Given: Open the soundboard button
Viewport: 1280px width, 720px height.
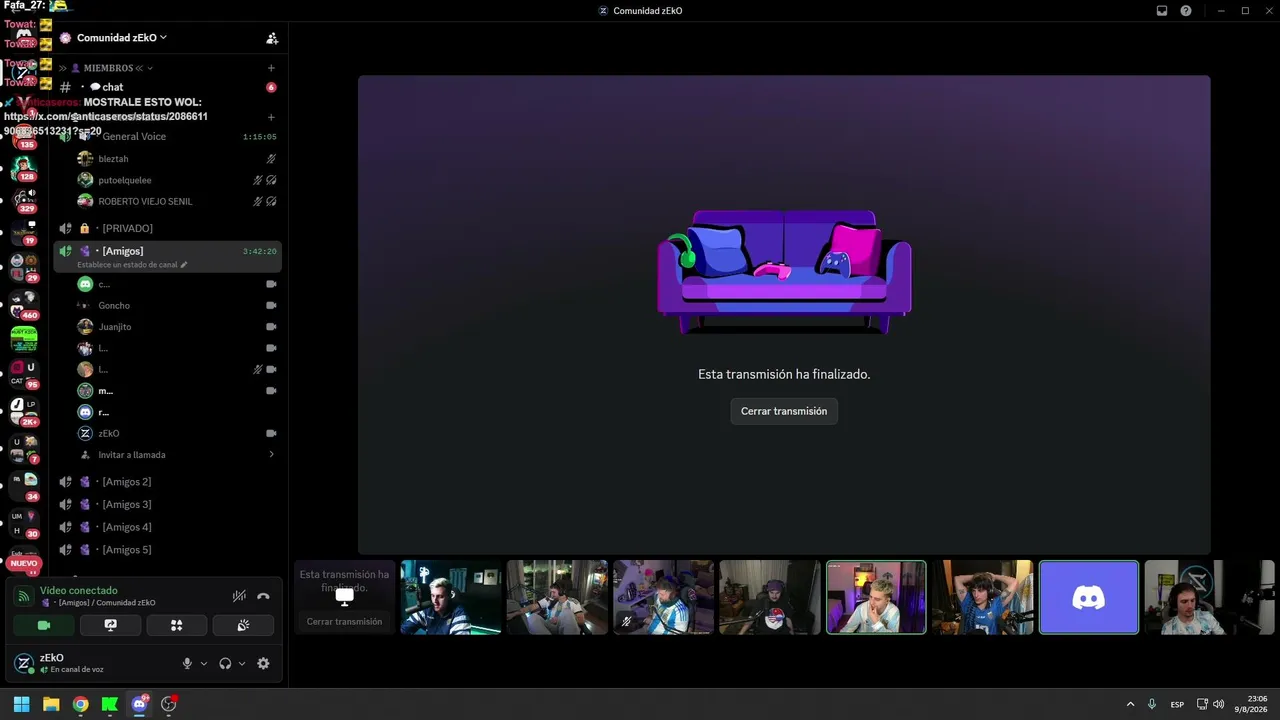Looking at the screenshot, I should pos(243,625).
